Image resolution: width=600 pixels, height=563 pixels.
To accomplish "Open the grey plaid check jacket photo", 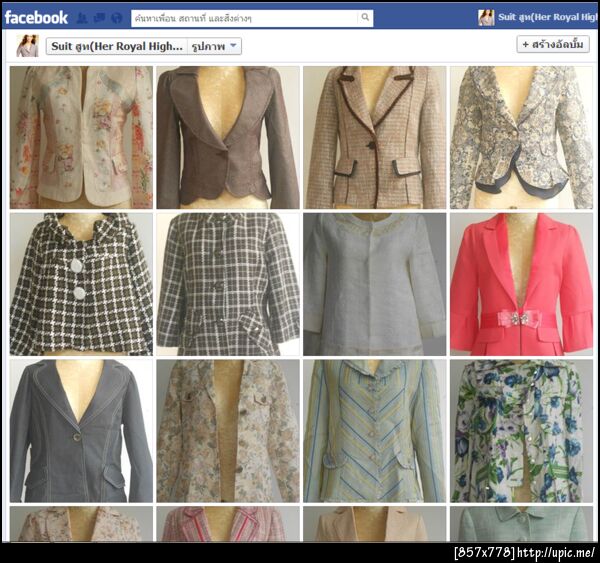I will (x=228, y=284).
